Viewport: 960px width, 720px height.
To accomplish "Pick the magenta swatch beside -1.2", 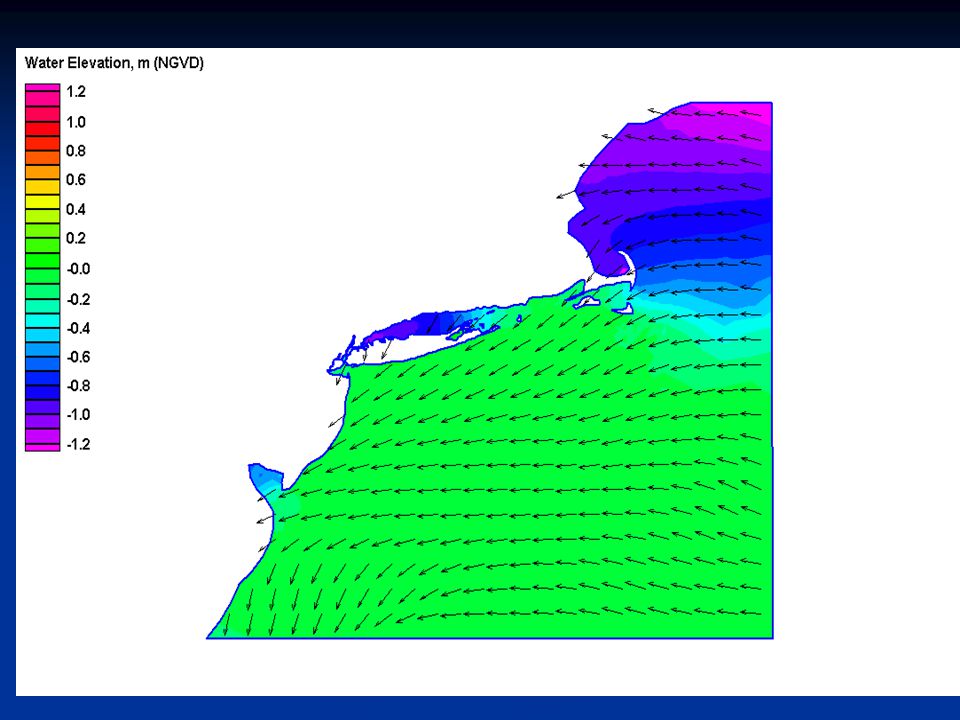I will tap(42, 447).
